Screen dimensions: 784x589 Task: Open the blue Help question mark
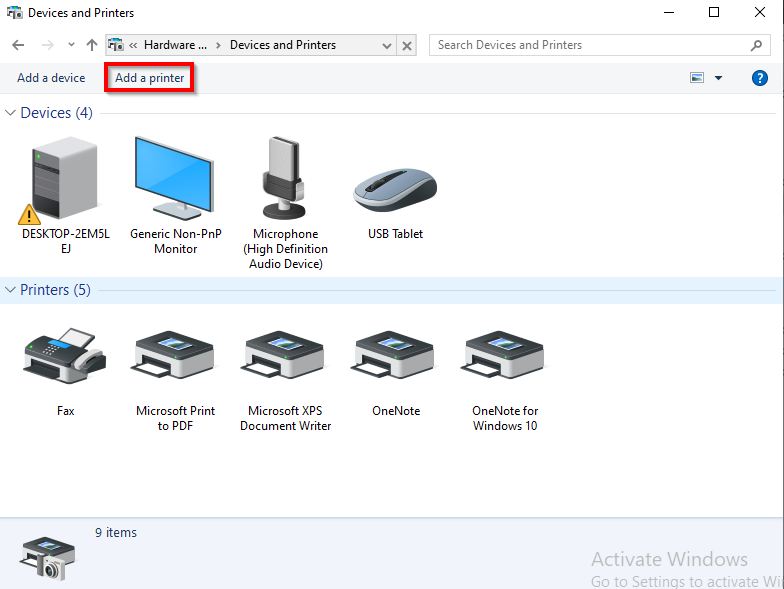point(759,78)
